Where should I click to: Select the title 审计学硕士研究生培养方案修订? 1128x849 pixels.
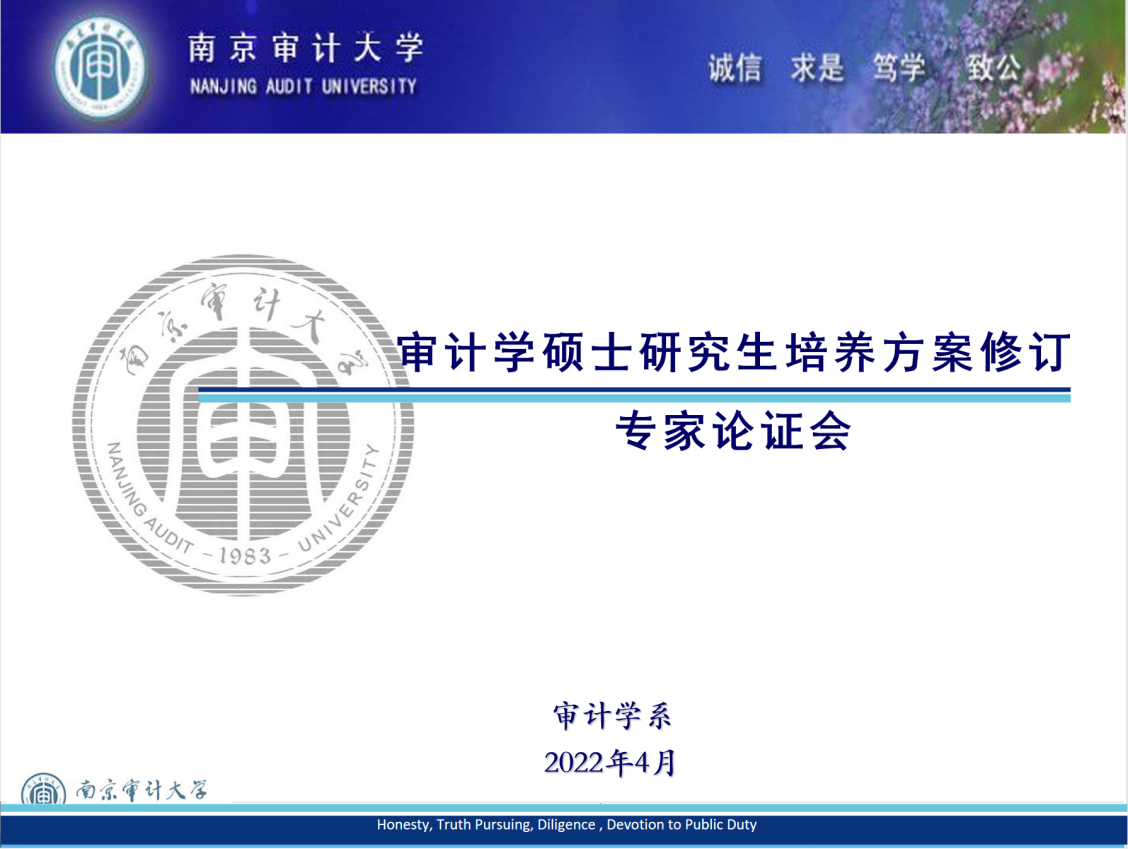[x=734, y=354]
